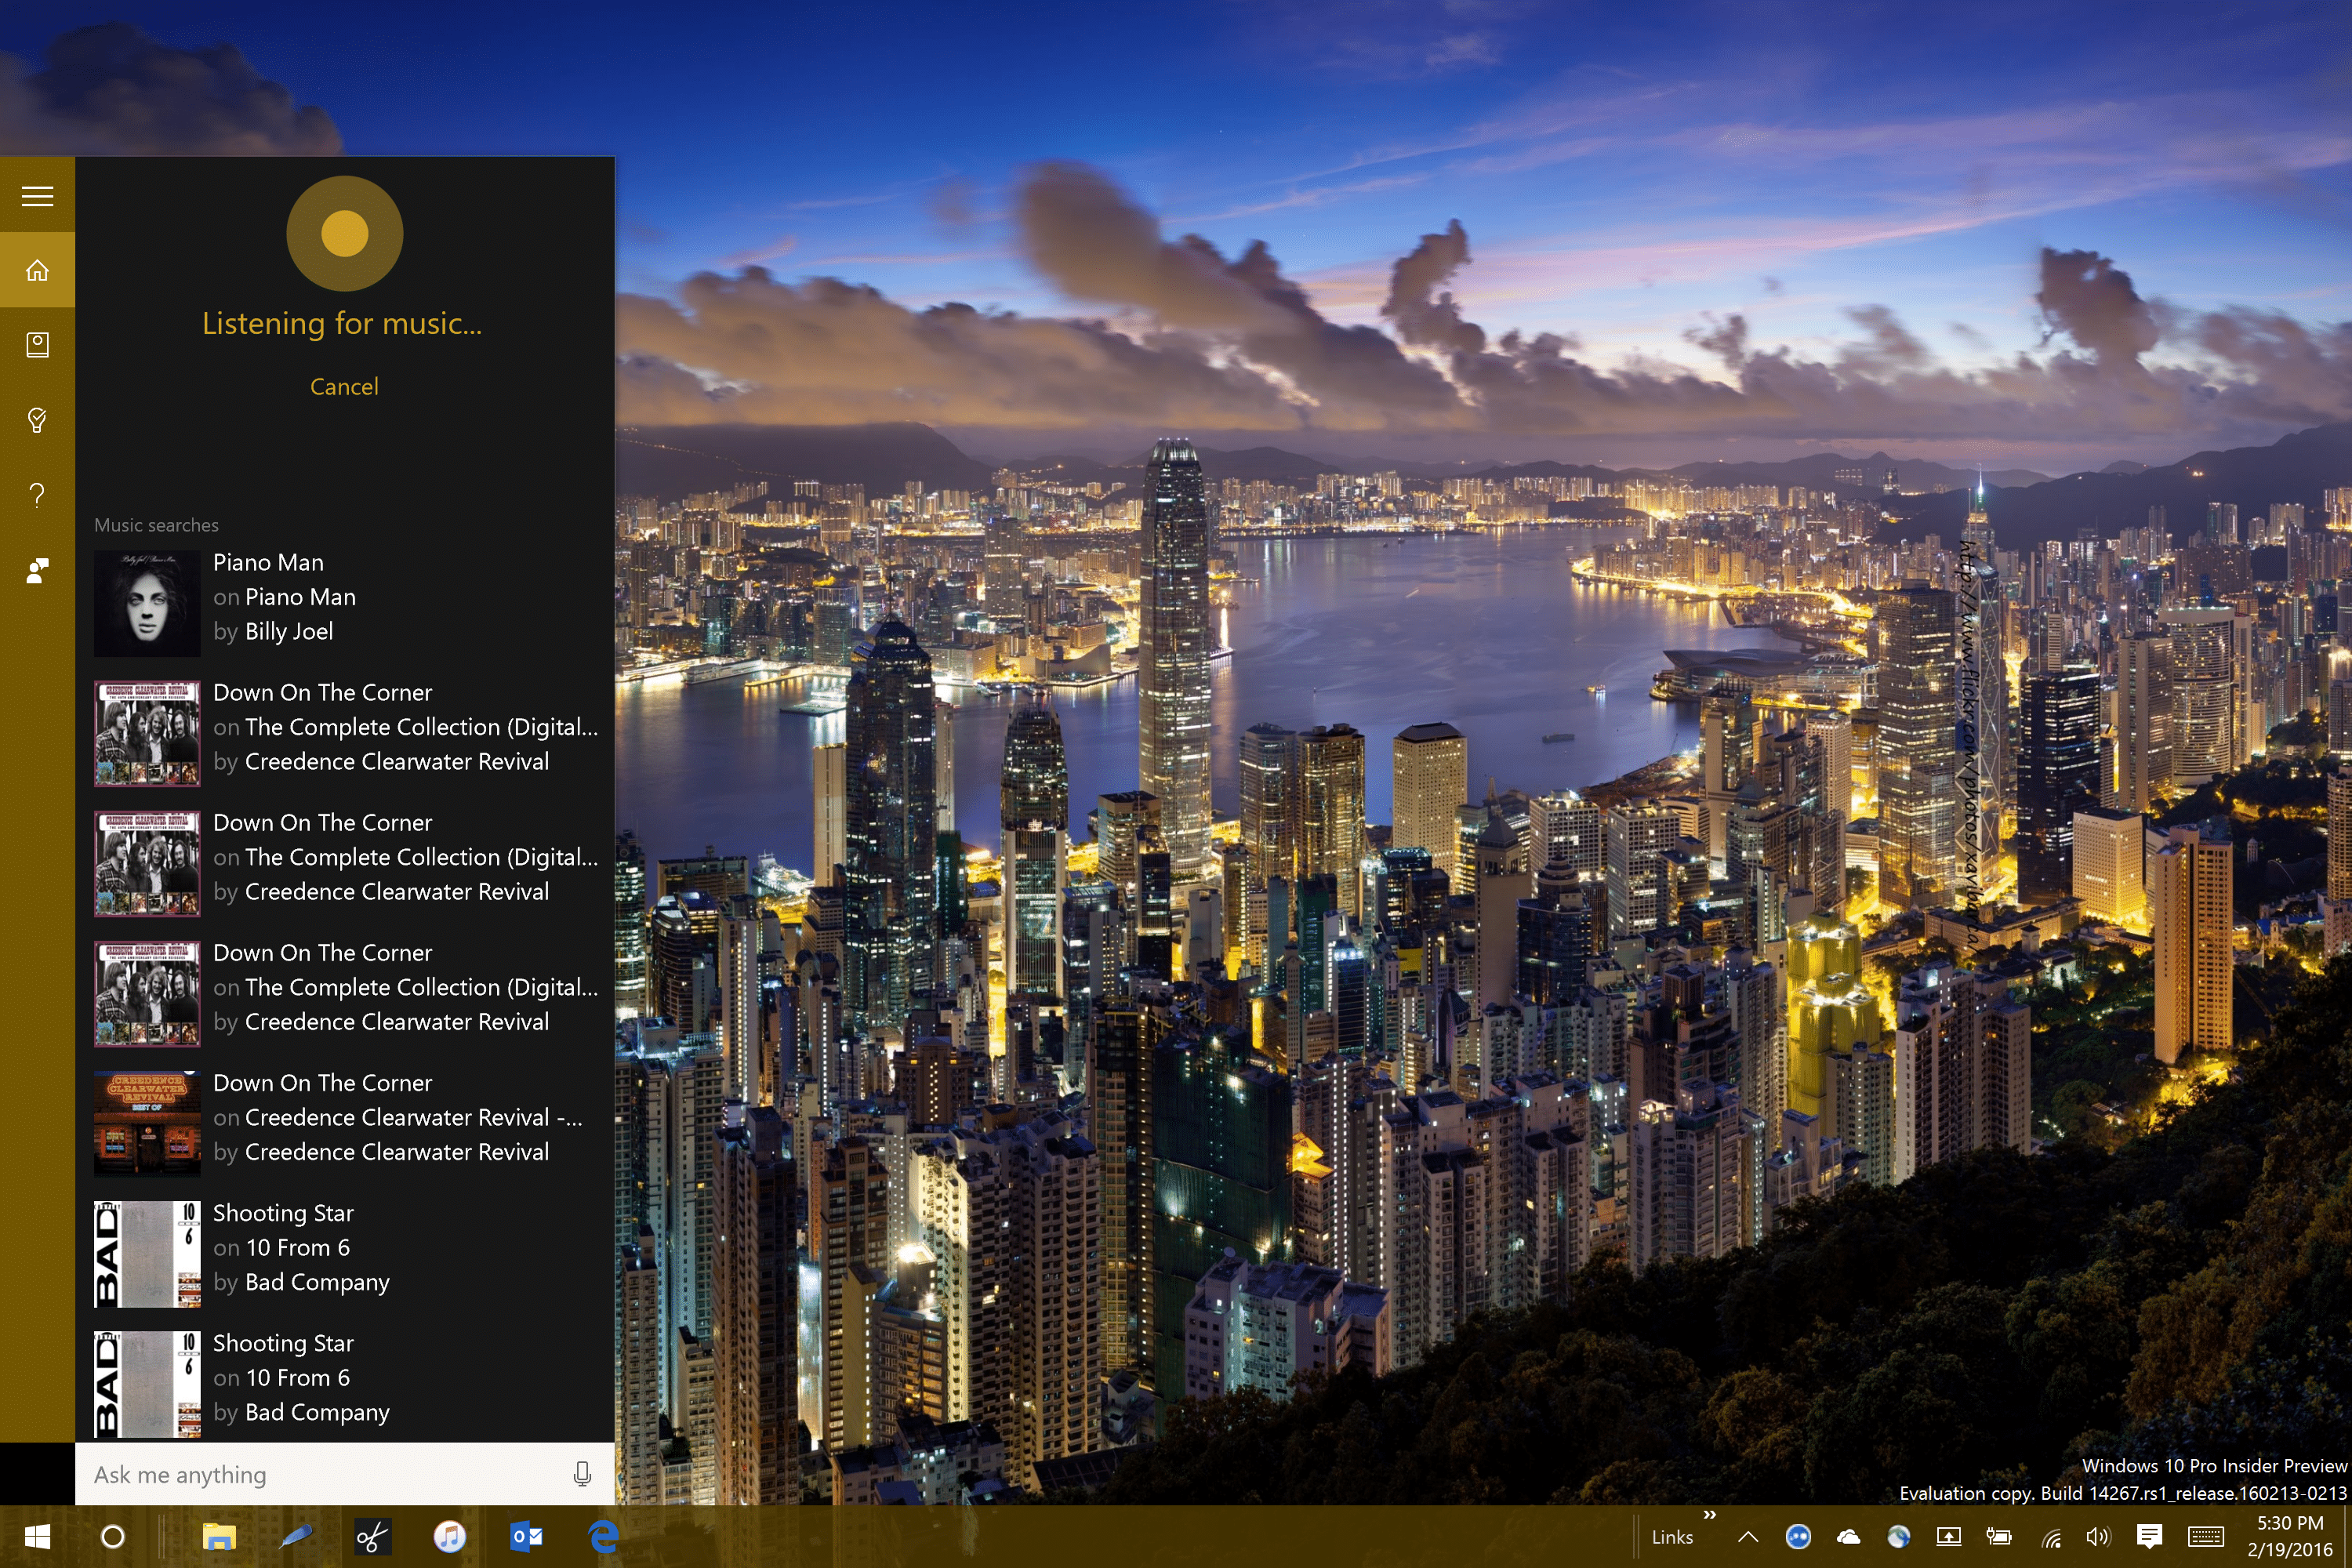Open File Explorer from taskbar
The width and height of the screenshot is (2352, 1568).
click(218, 1537)
